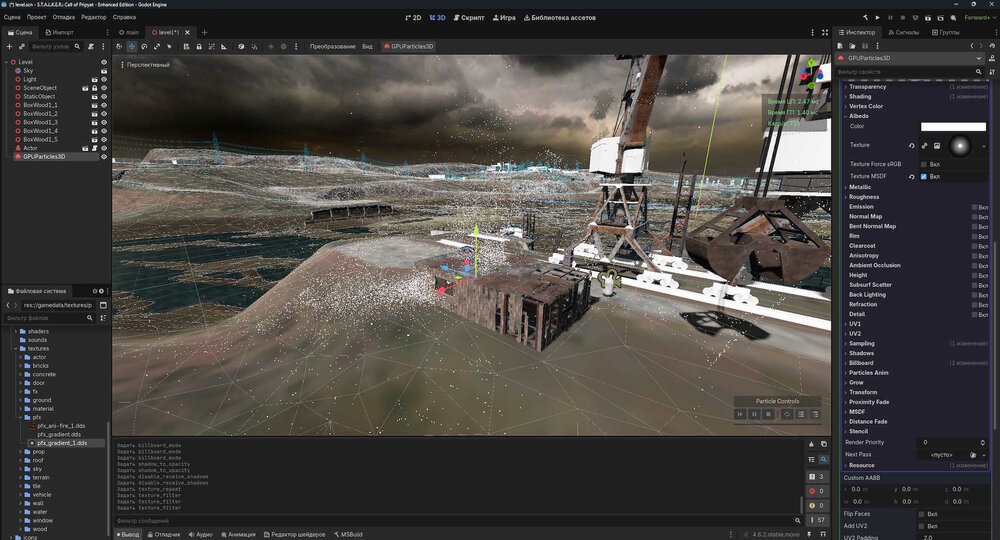
Task: Switch to the Скрипт workspace
Action: 469,18
